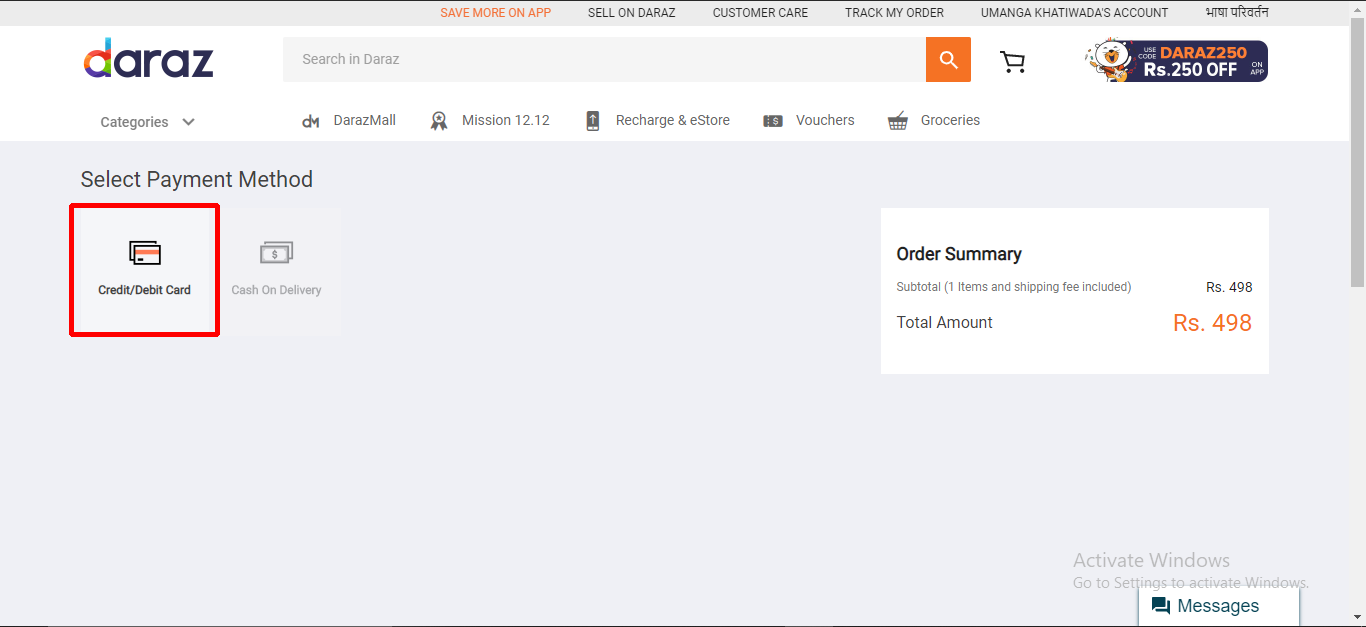Click the language change Nepali link
Image resolution: width=1366 pixels, height=627 pixels.
coord(1237,13)
